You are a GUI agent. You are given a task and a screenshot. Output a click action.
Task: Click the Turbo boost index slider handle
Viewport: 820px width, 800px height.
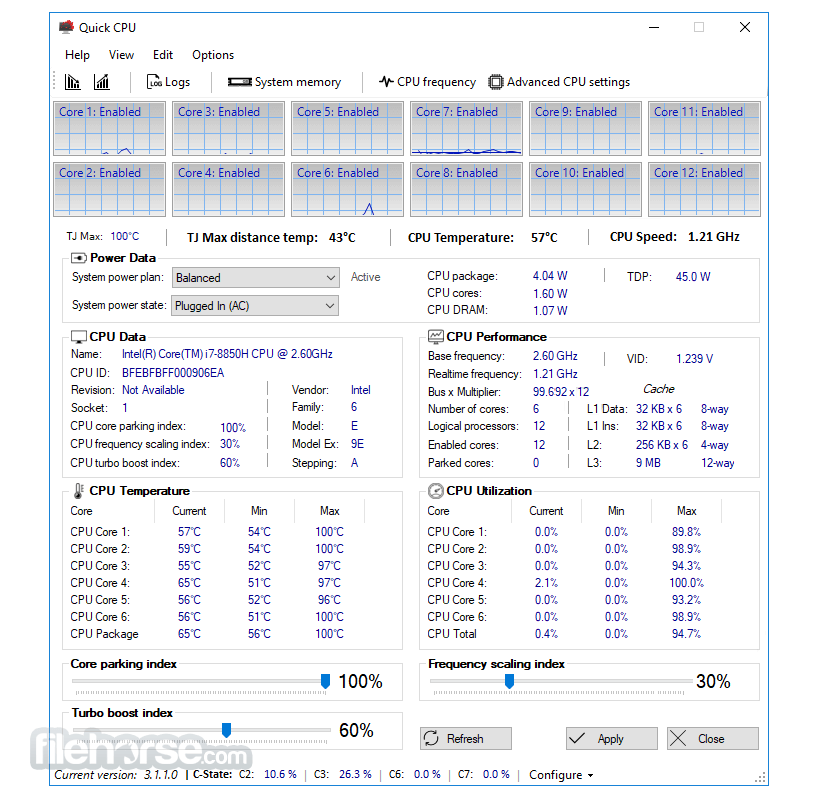click(226, 730)
